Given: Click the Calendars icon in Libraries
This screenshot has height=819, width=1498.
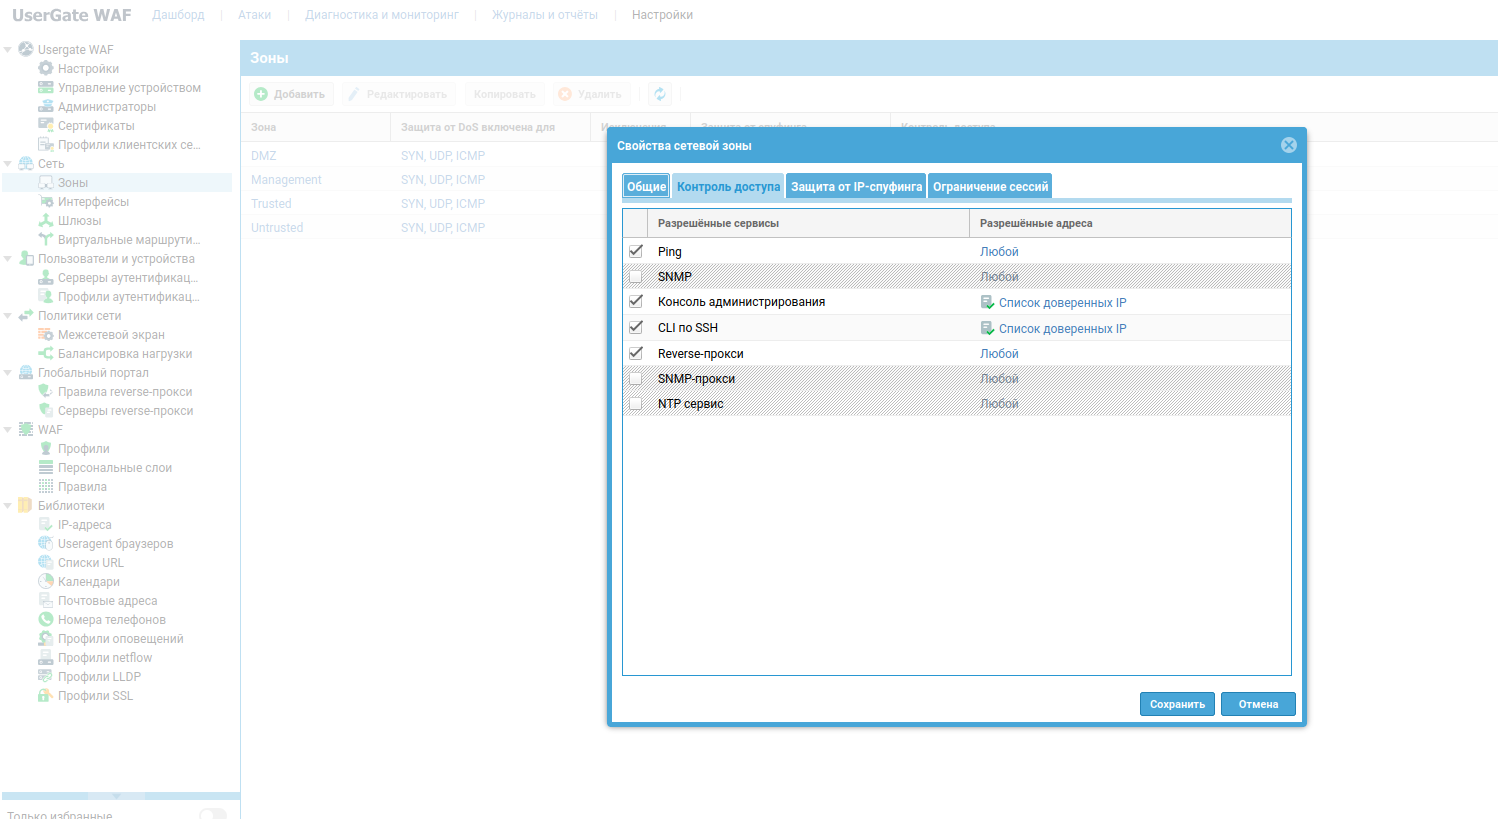Looking at the screenshot, I should 45,582.
